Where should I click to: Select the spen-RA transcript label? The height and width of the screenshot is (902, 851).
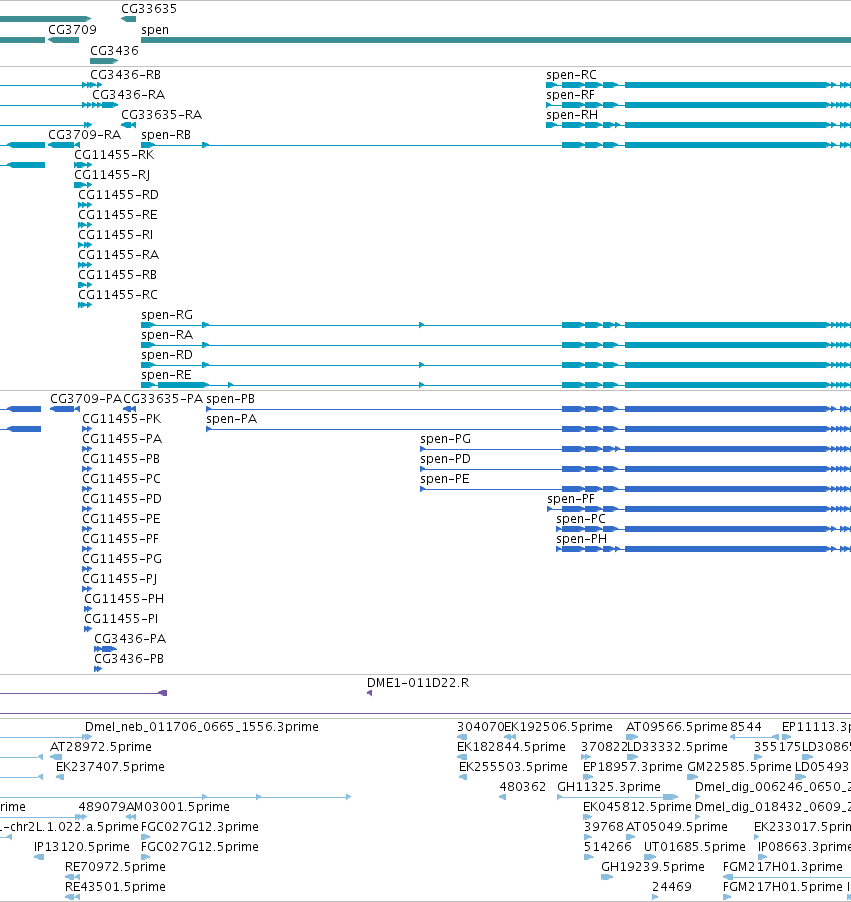[x=167, y=335]
